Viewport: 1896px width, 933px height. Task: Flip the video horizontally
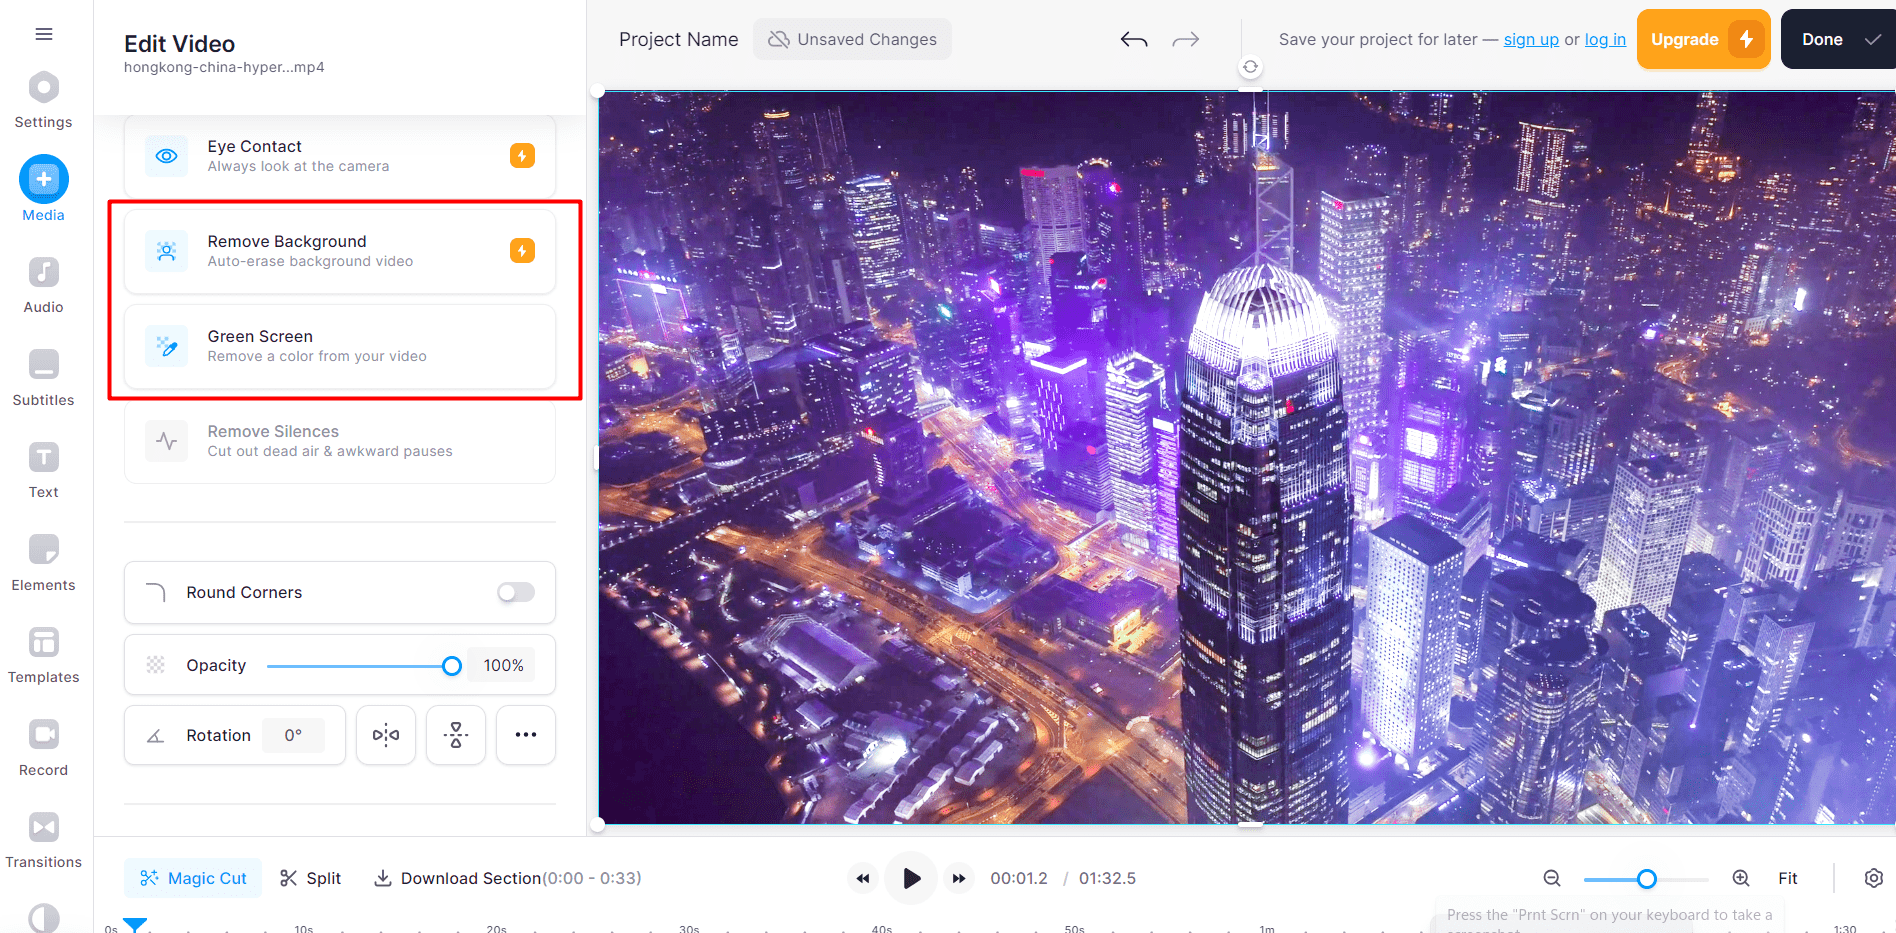coord(385,735)
